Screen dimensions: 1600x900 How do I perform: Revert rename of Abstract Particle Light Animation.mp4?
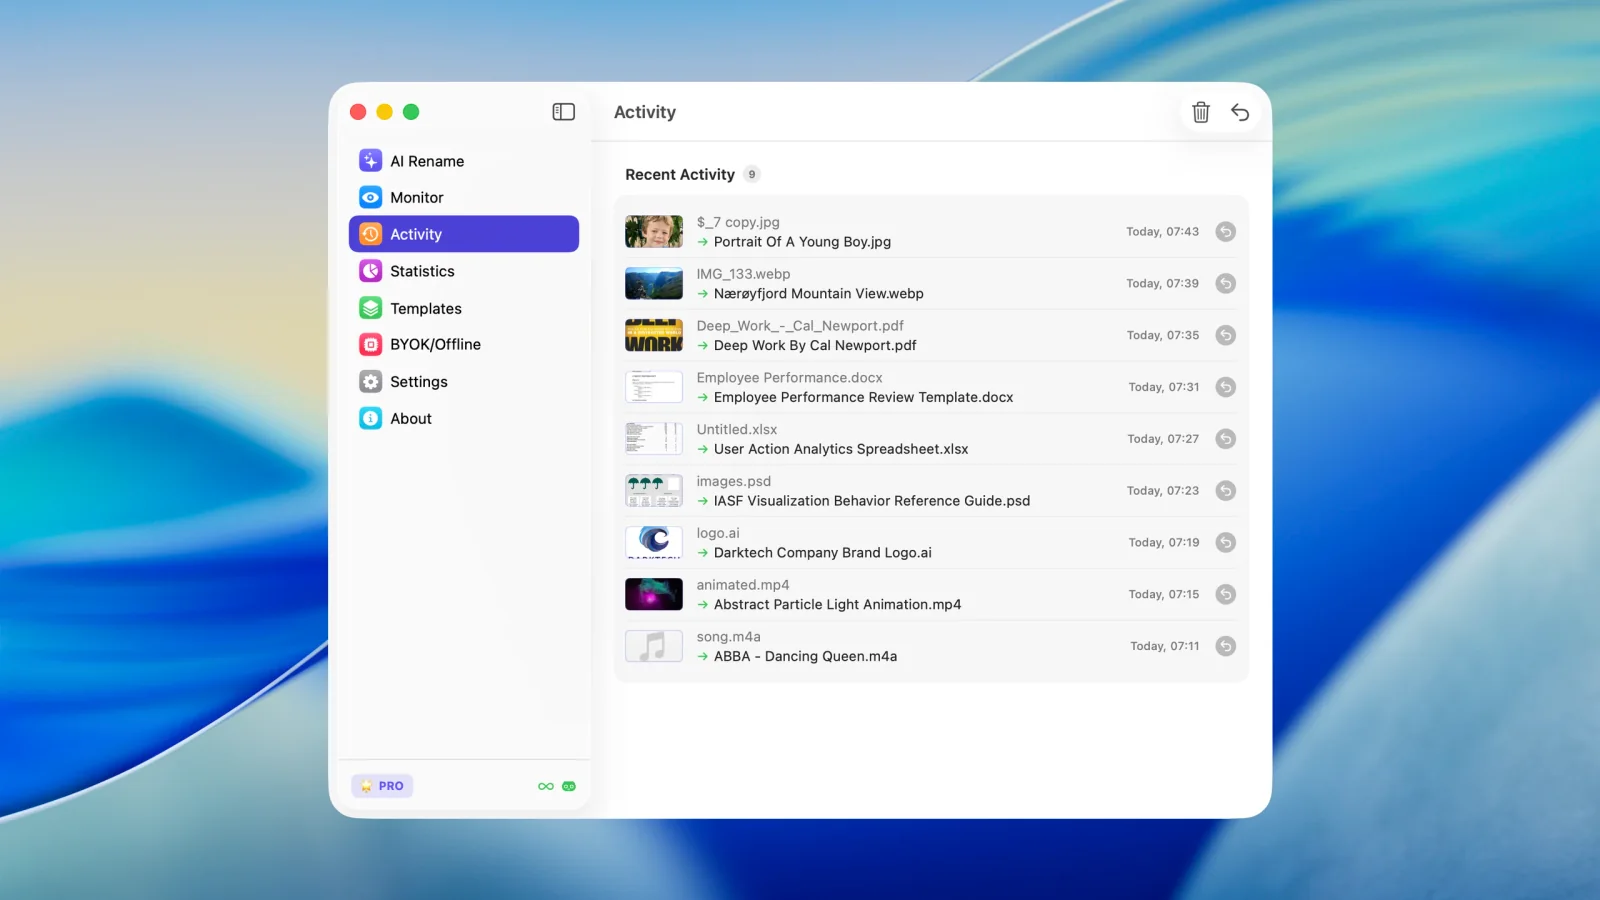(x=1225, y=594)
